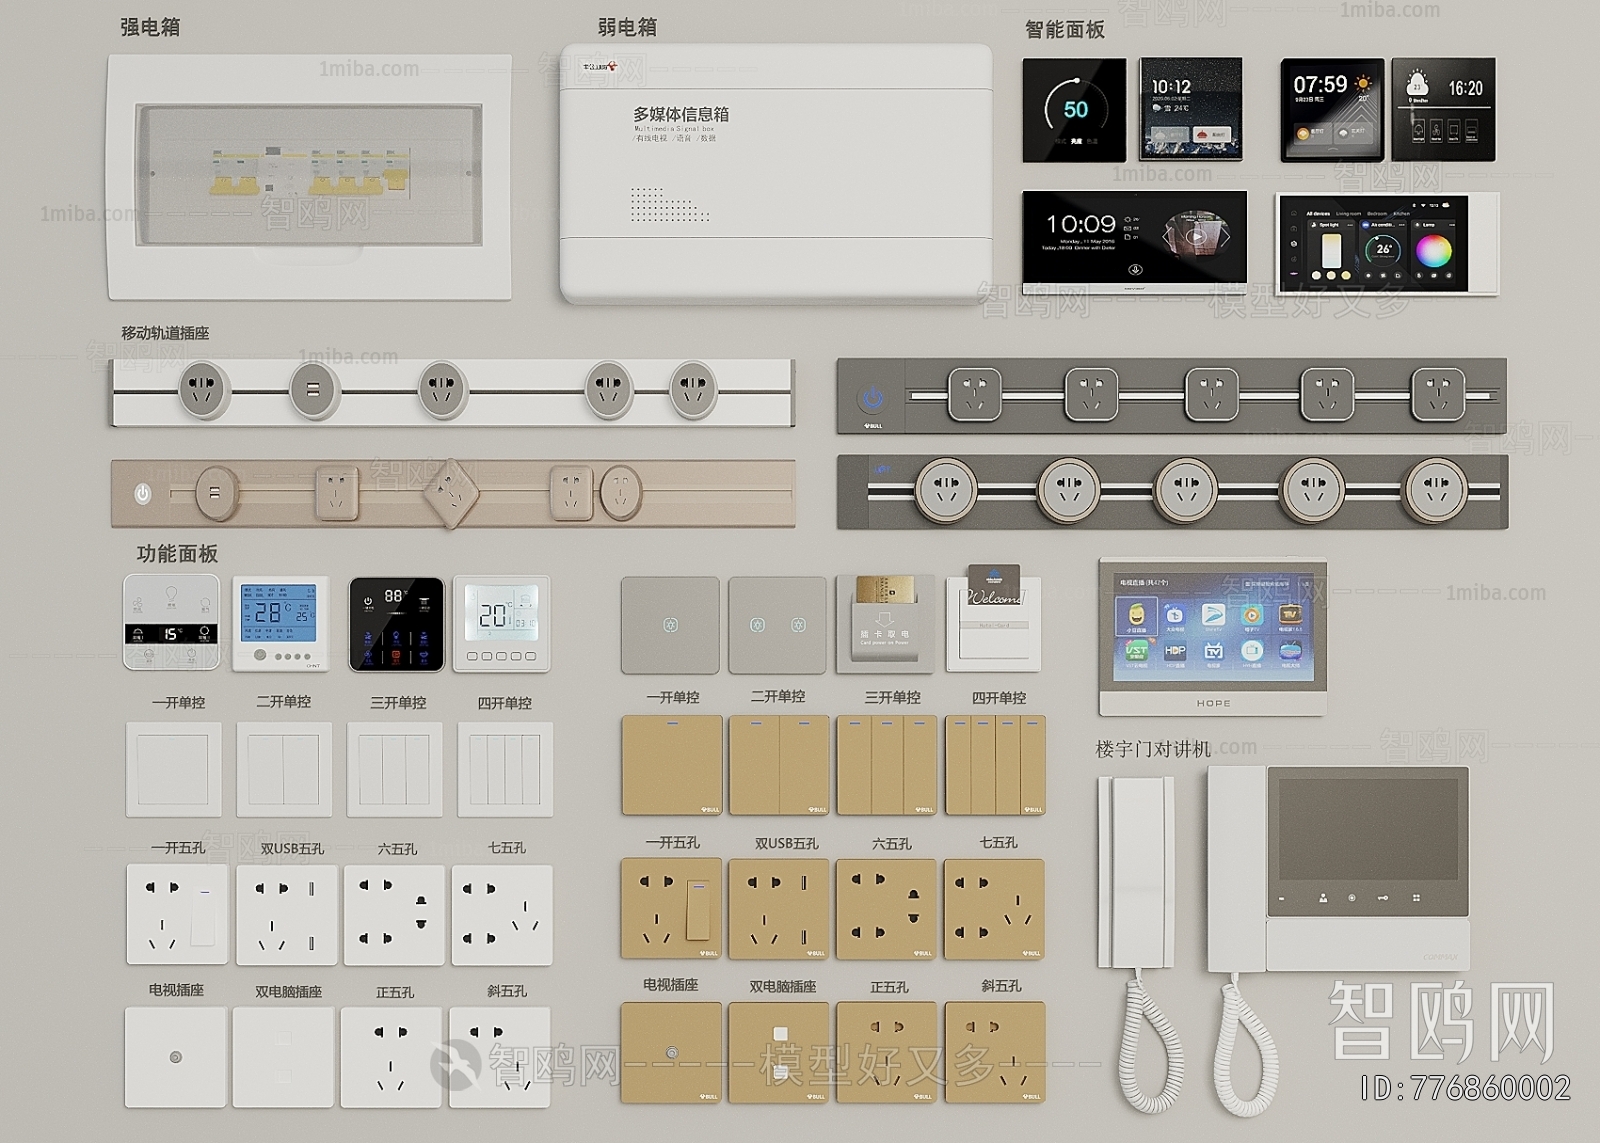Click the 智能面板 heading label
Viewport: 1600px width, 1143px height.
[x=1065, y=29]
